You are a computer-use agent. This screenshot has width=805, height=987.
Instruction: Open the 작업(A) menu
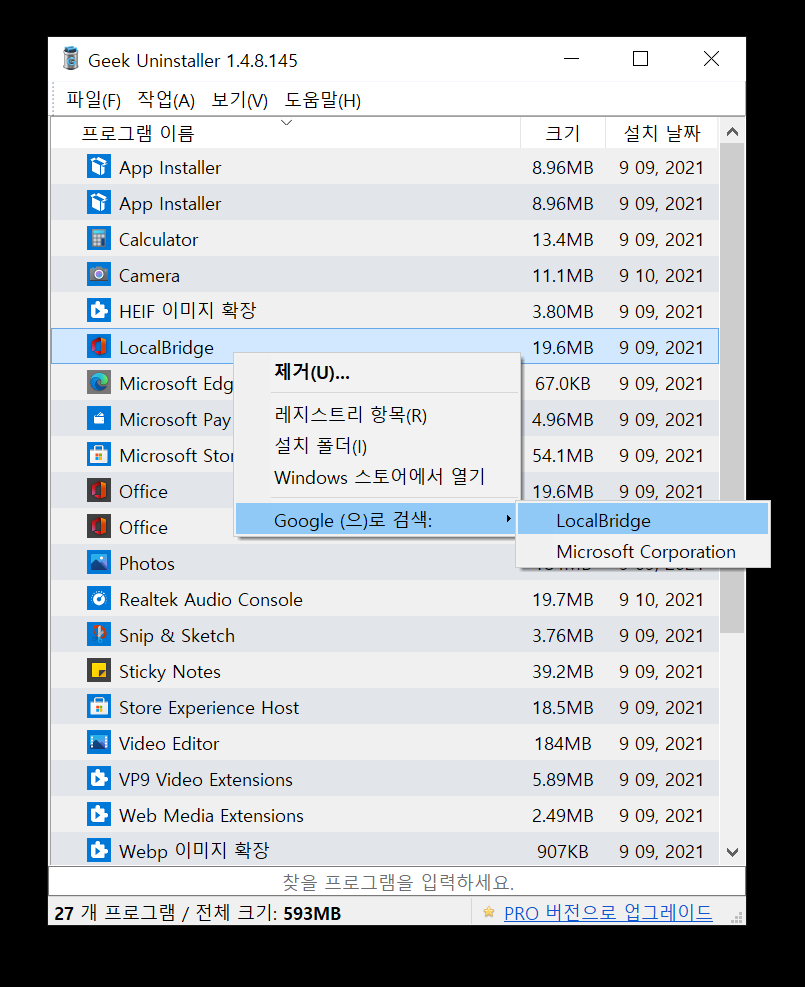coord(166,99)
